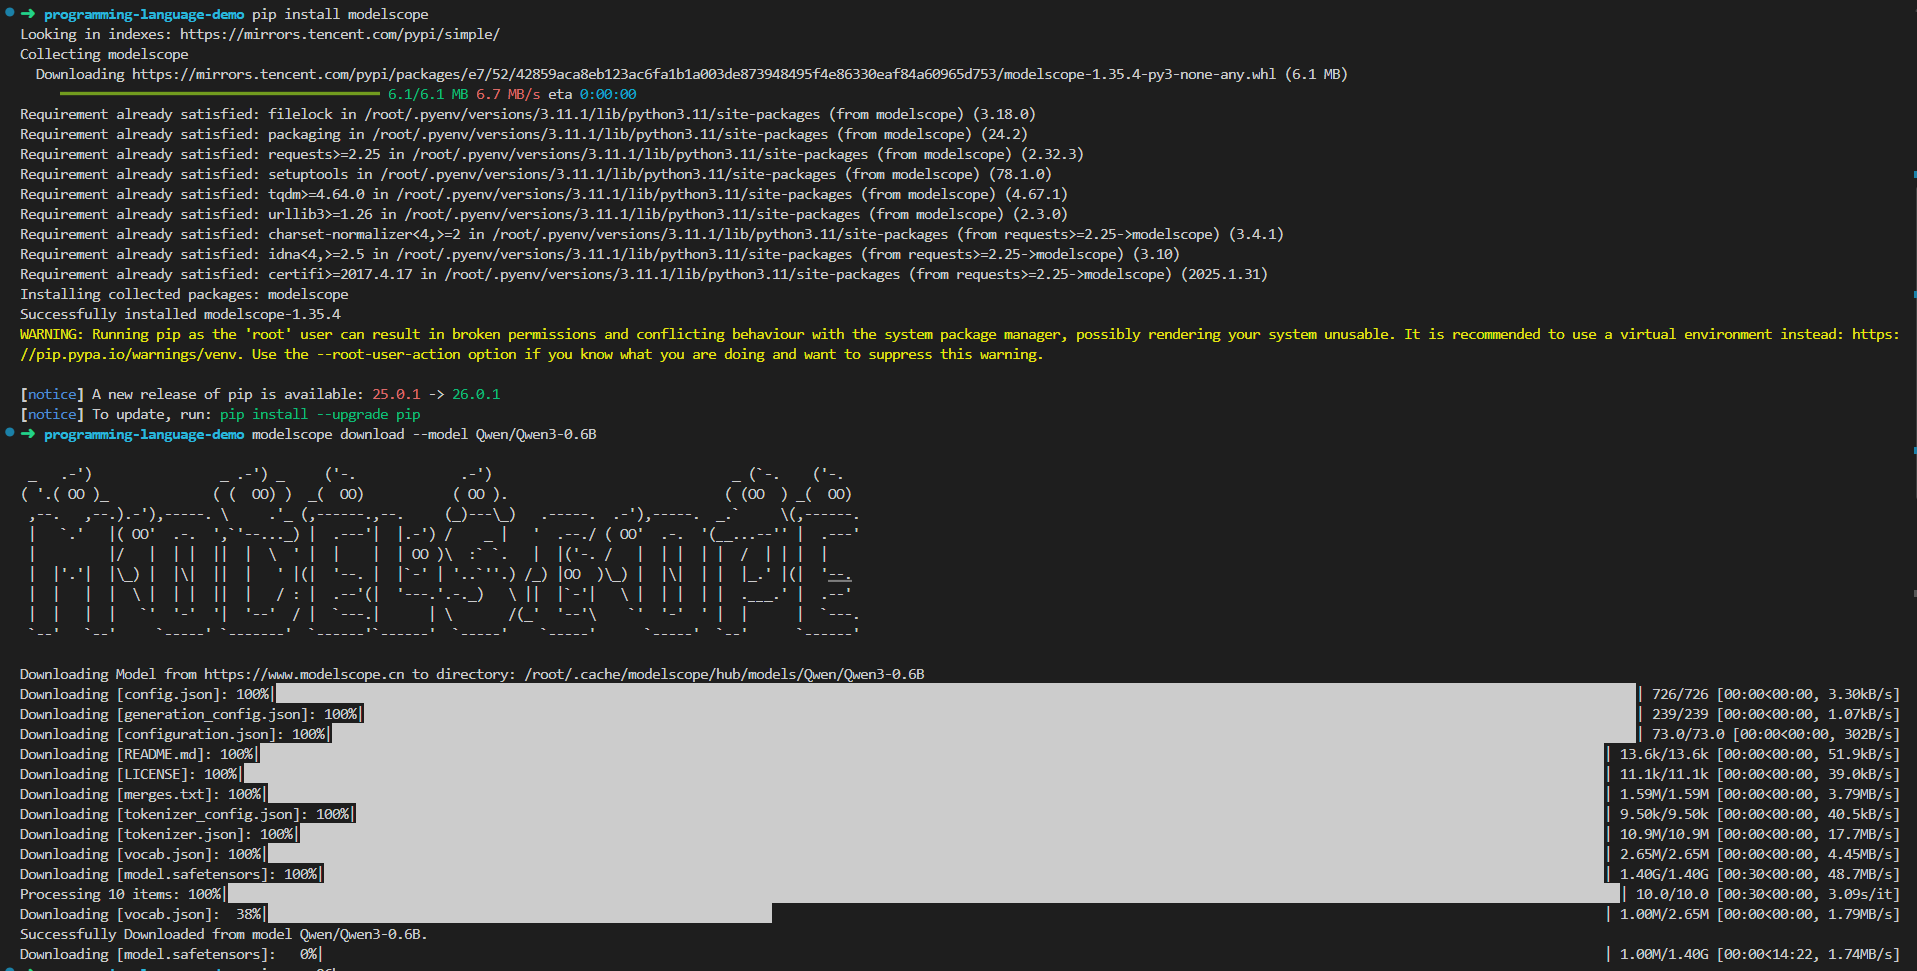Click 'Processing 10 items: 100%' label
Image resolution: width=1917 pixels, height=971 pixels.
120,894
